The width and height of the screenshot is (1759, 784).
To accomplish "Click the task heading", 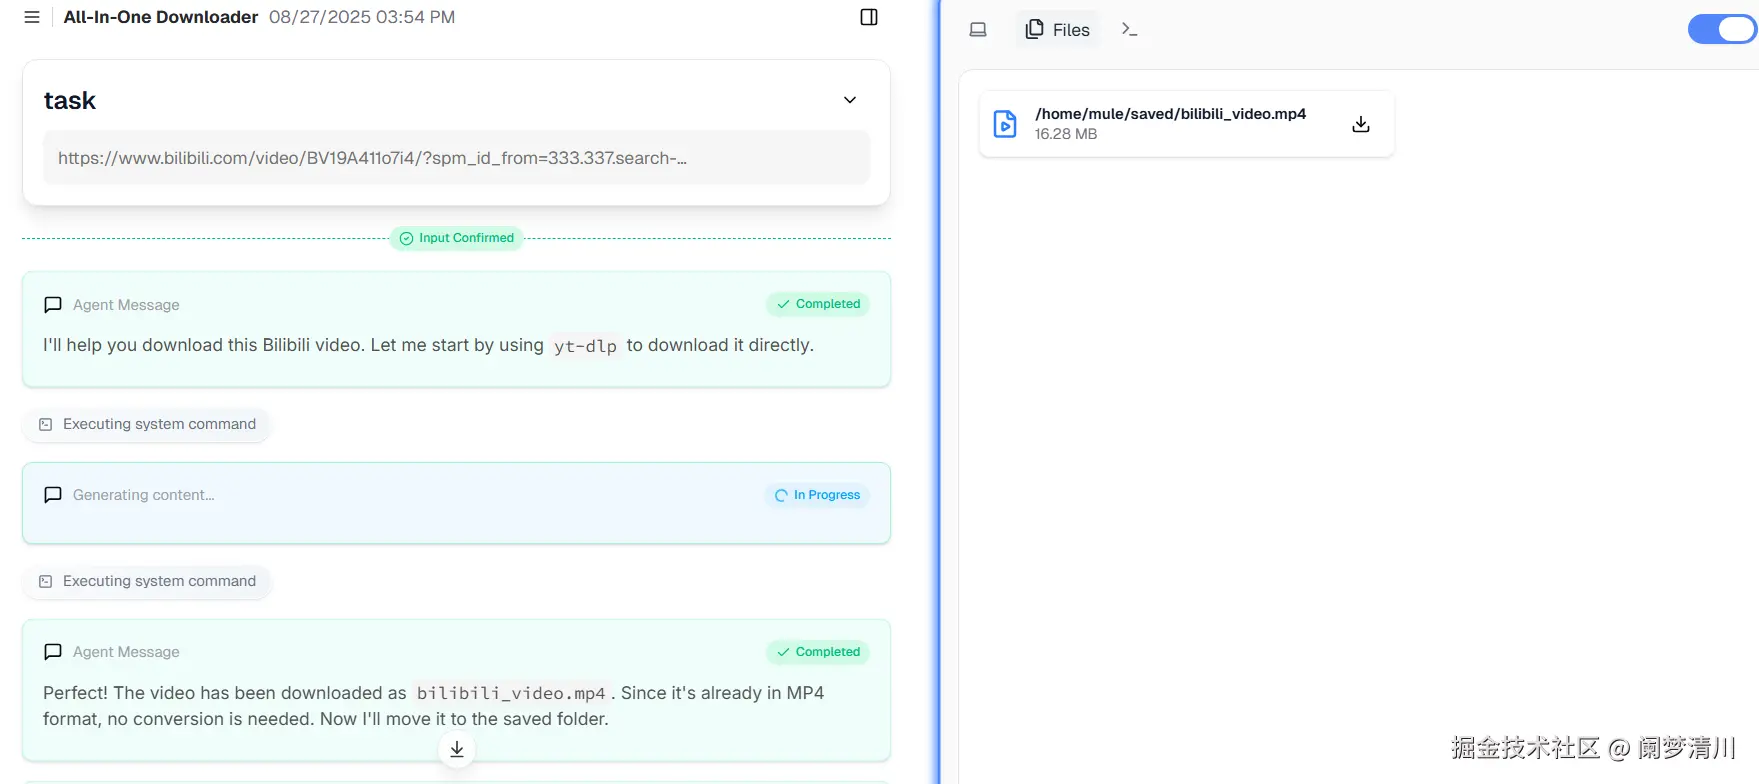I will [x=70, y=100].
